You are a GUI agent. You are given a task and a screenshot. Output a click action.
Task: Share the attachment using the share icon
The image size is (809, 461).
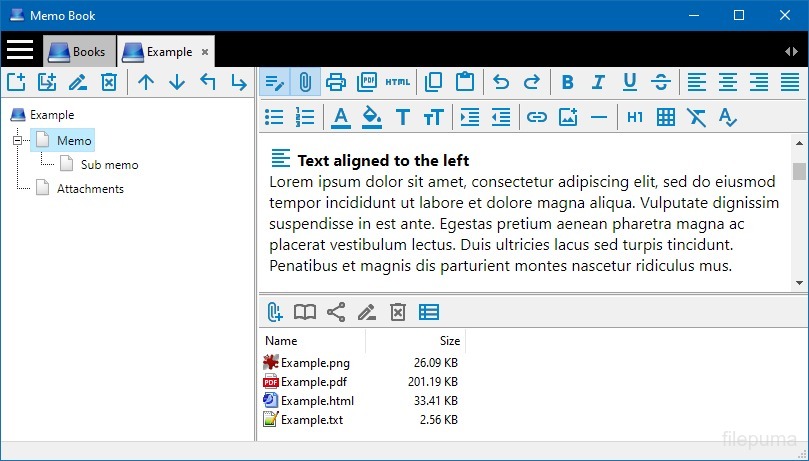[x=336, y=312]
